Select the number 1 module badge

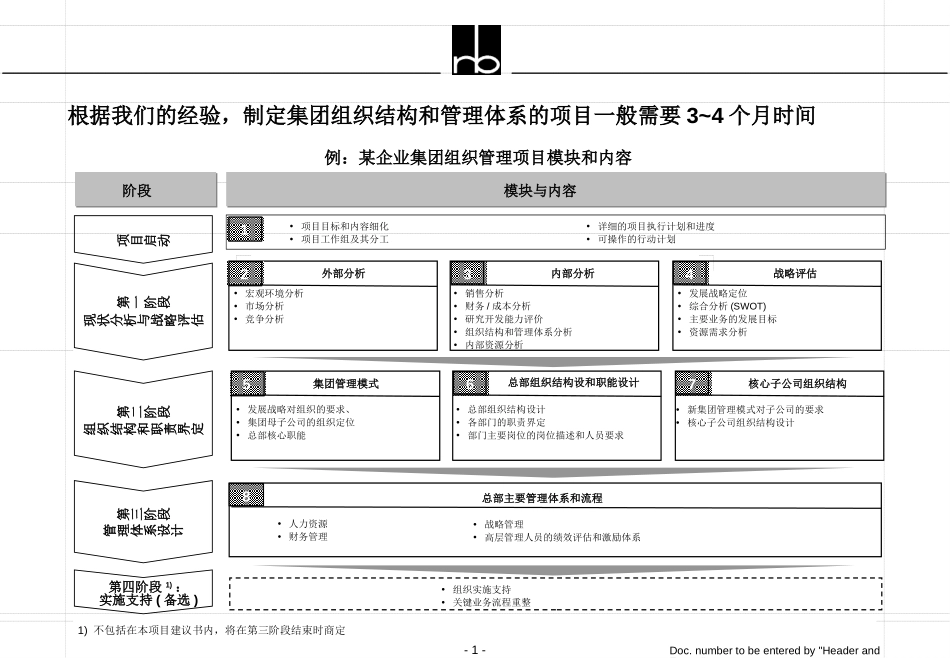click(245, 230)
